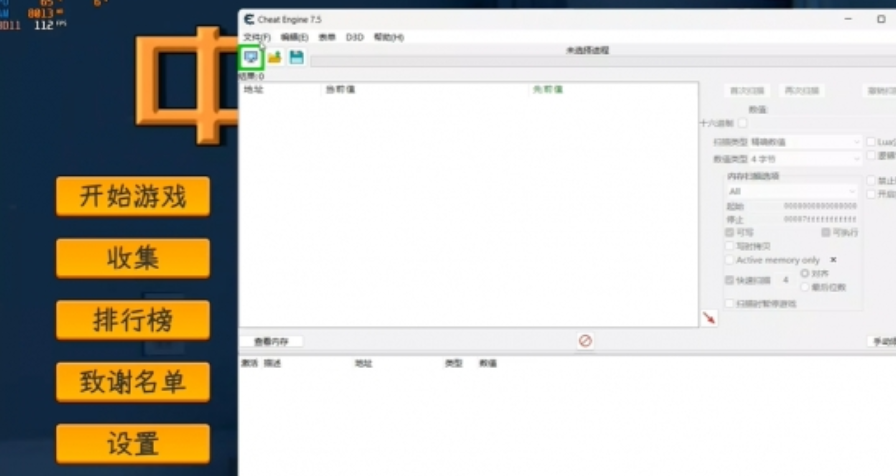Click the 起始 start address input field
896x476 pixels.
pyautogui.click(x=819, y=206)
